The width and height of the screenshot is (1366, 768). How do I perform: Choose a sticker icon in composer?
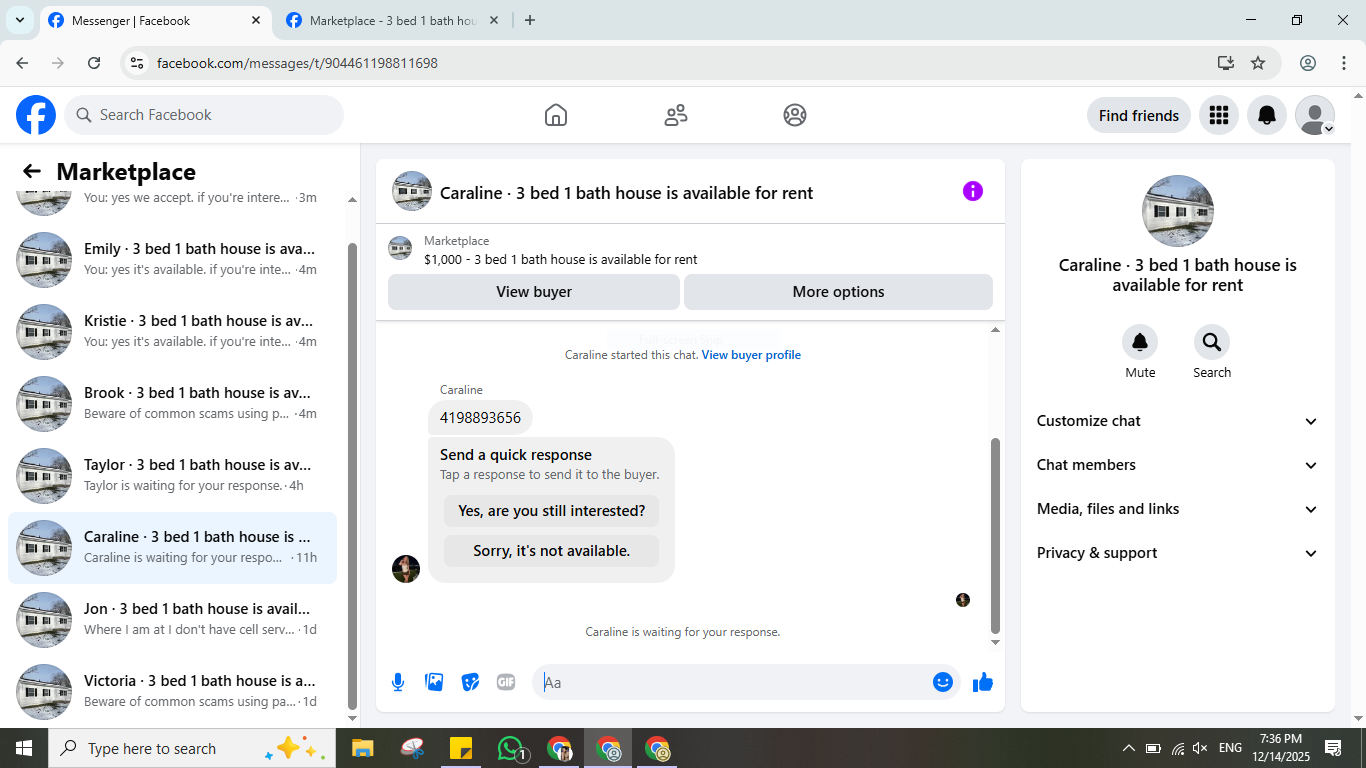point(470,682)
